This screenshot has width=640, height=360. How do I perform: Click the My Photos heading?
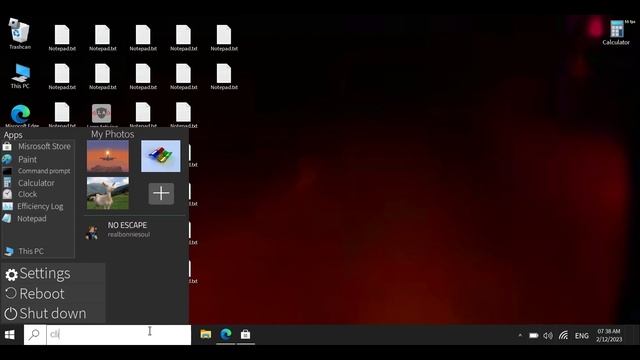(x=113, y=134)
